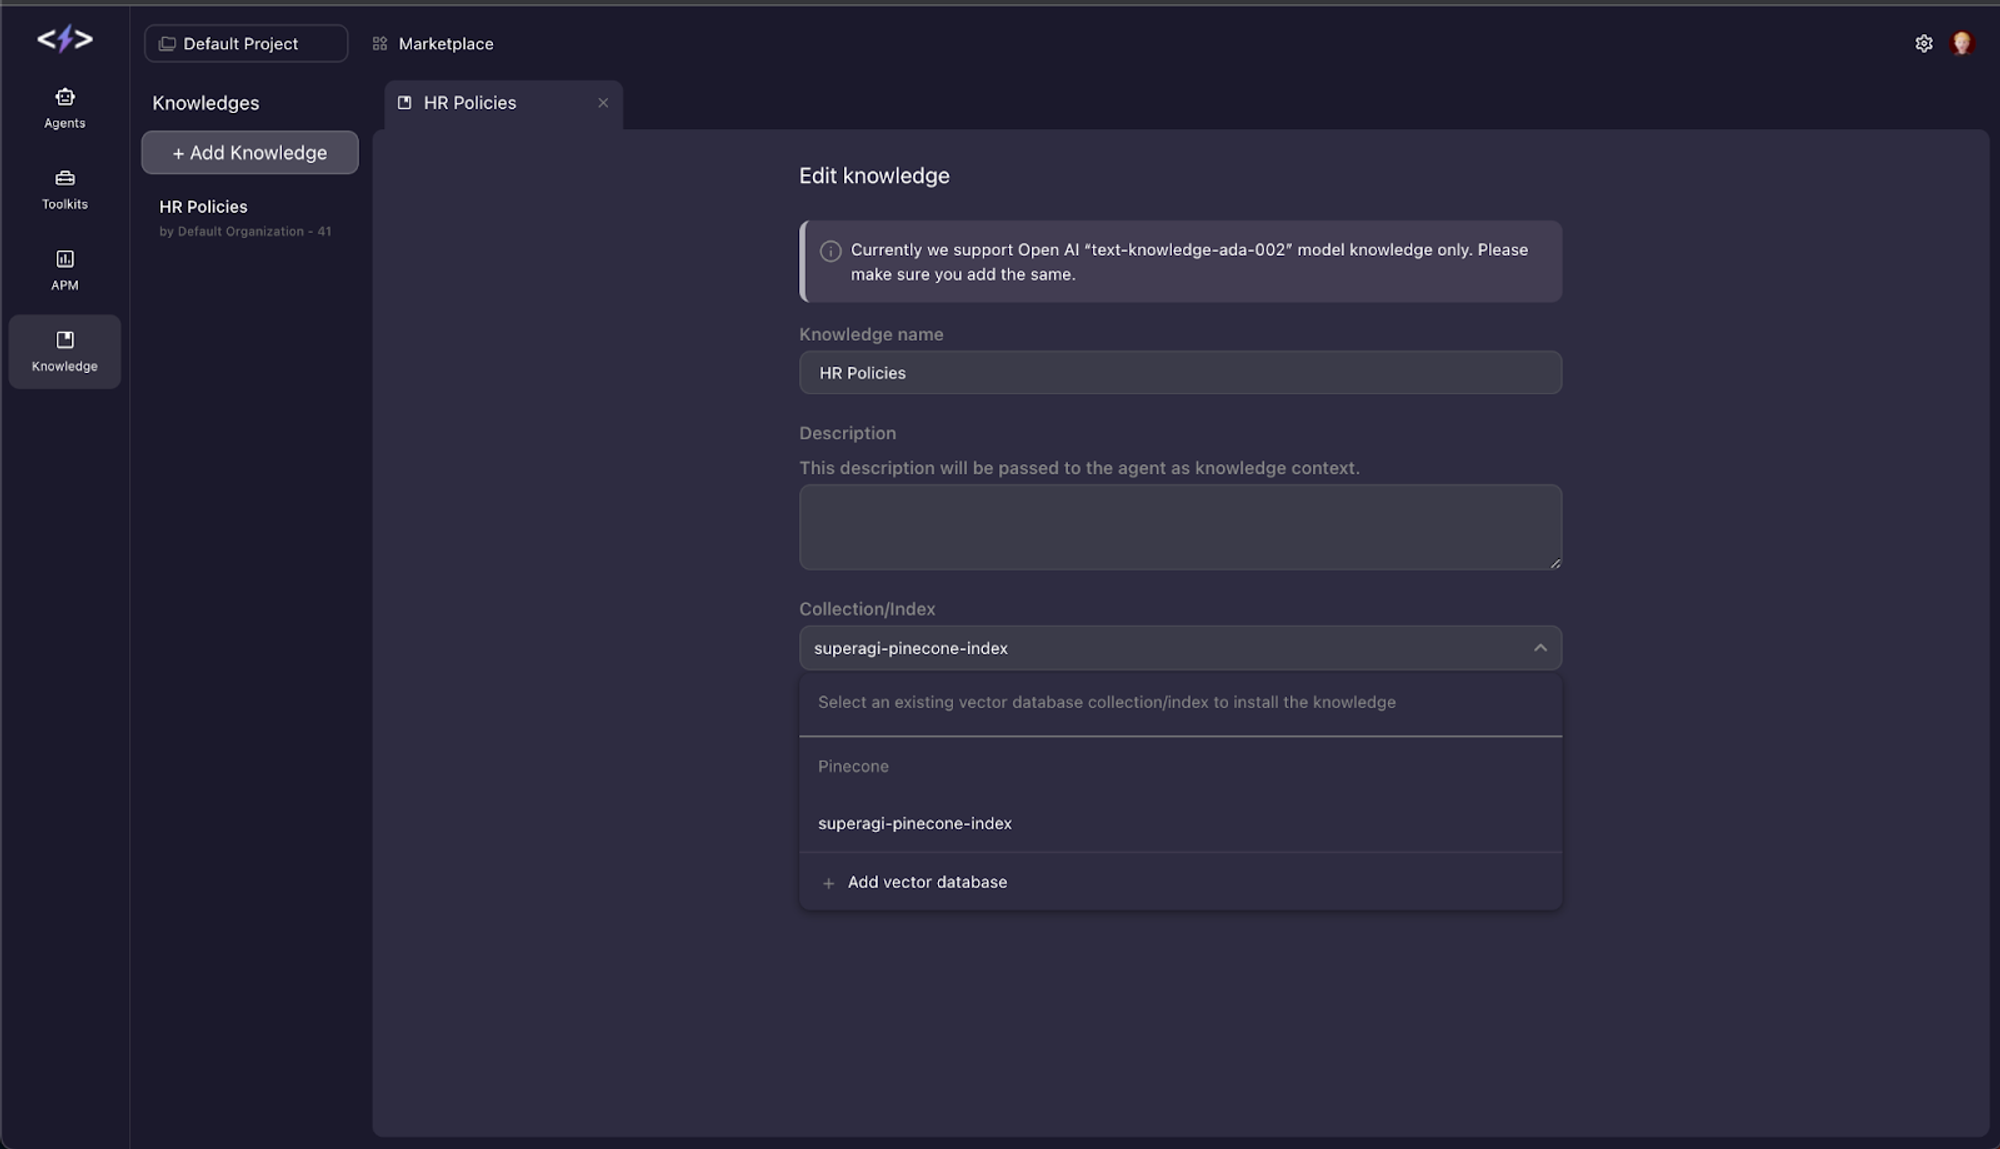
Task: Click the Knowledge name input field
Action: (1180, 372)
